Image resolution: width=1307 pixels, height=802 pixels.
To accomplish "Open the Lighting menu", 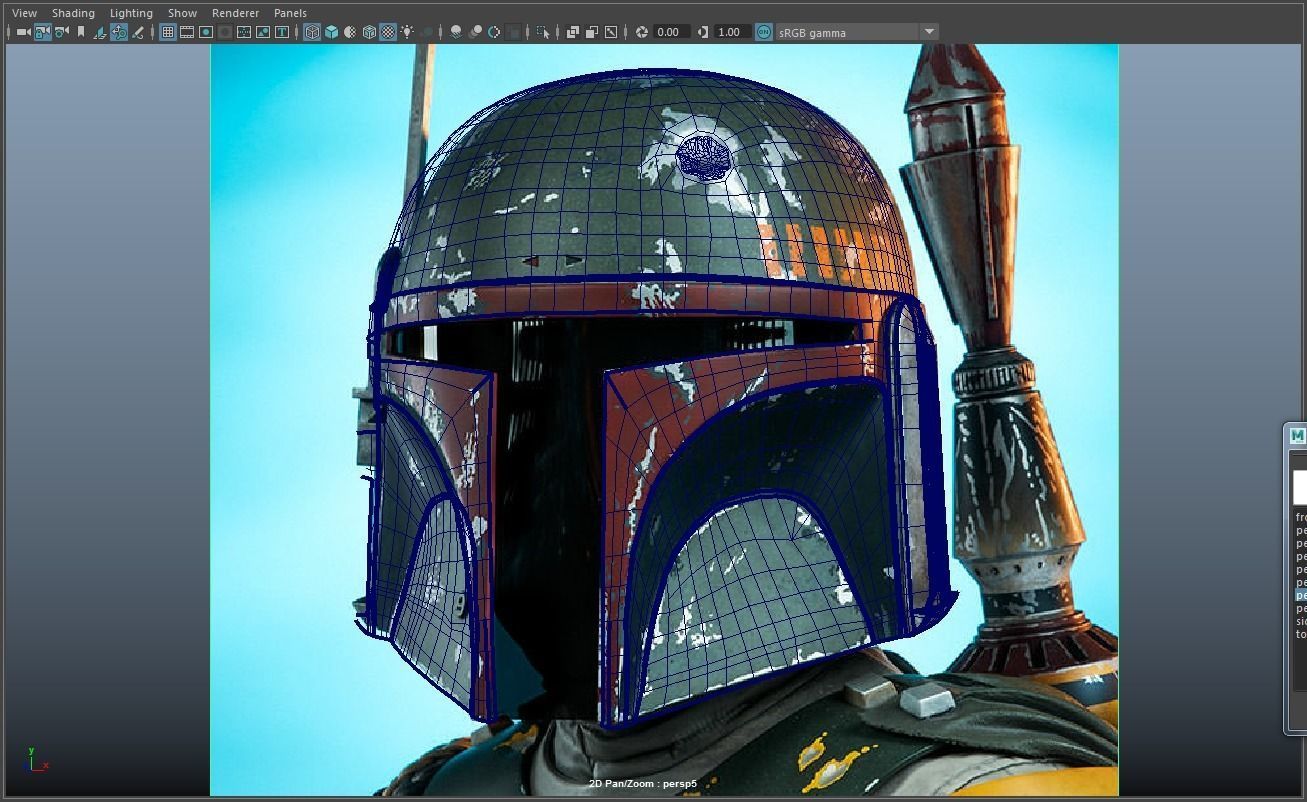I will [131, 13].
